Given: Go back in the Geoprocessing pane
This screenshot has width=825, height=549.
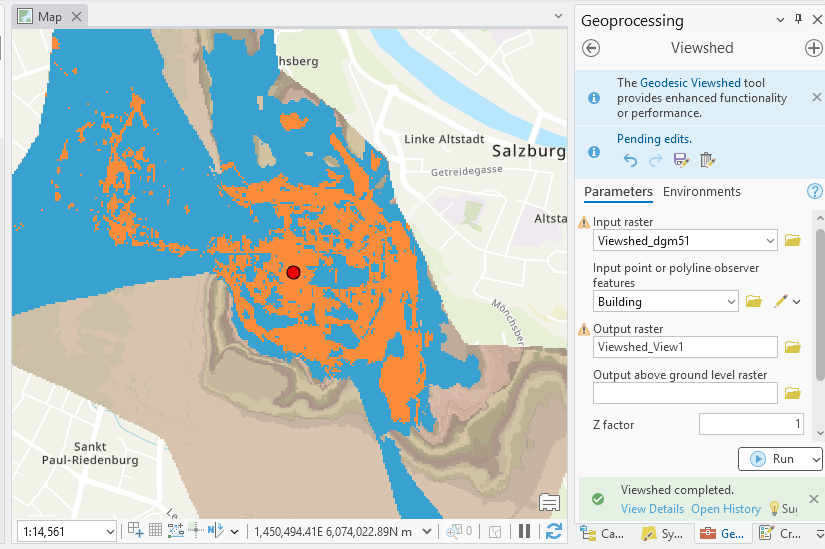Looking at the screenshot, I should point(591,48).
